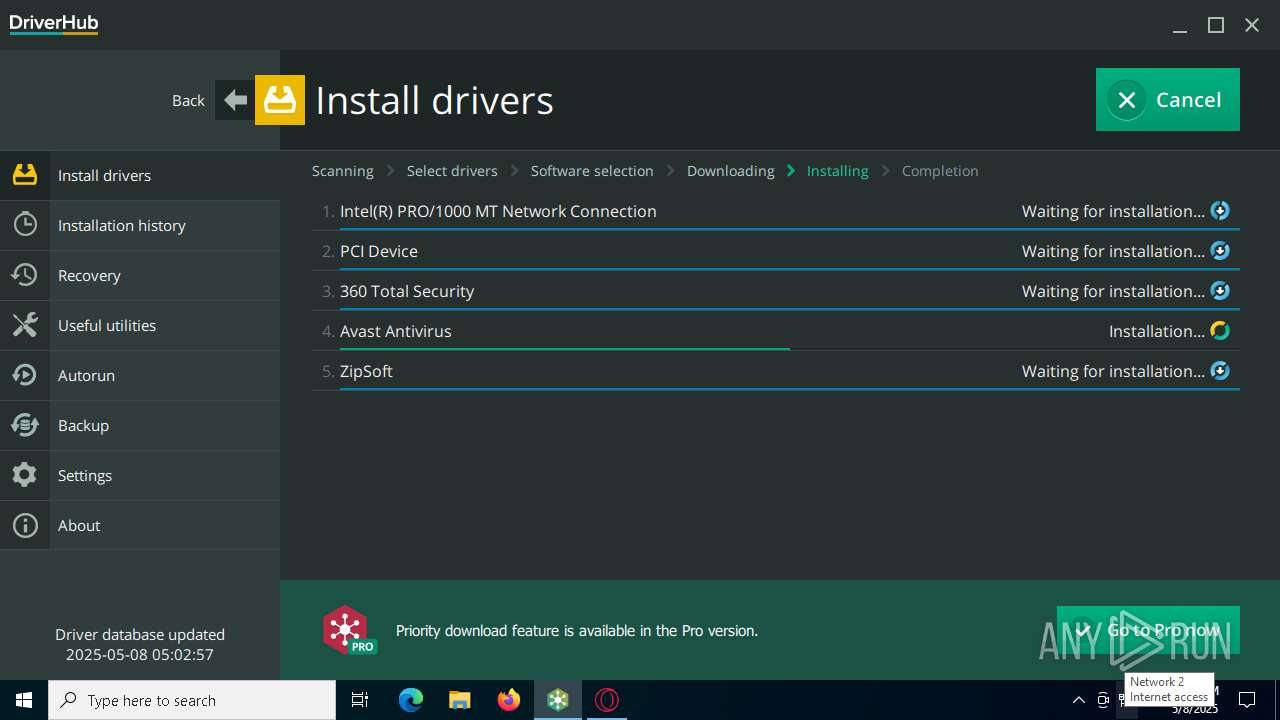The image size is (1280, 720).
Task: Launch Microsoft Edge from the taskbar
Action: [x=411, y=700]
